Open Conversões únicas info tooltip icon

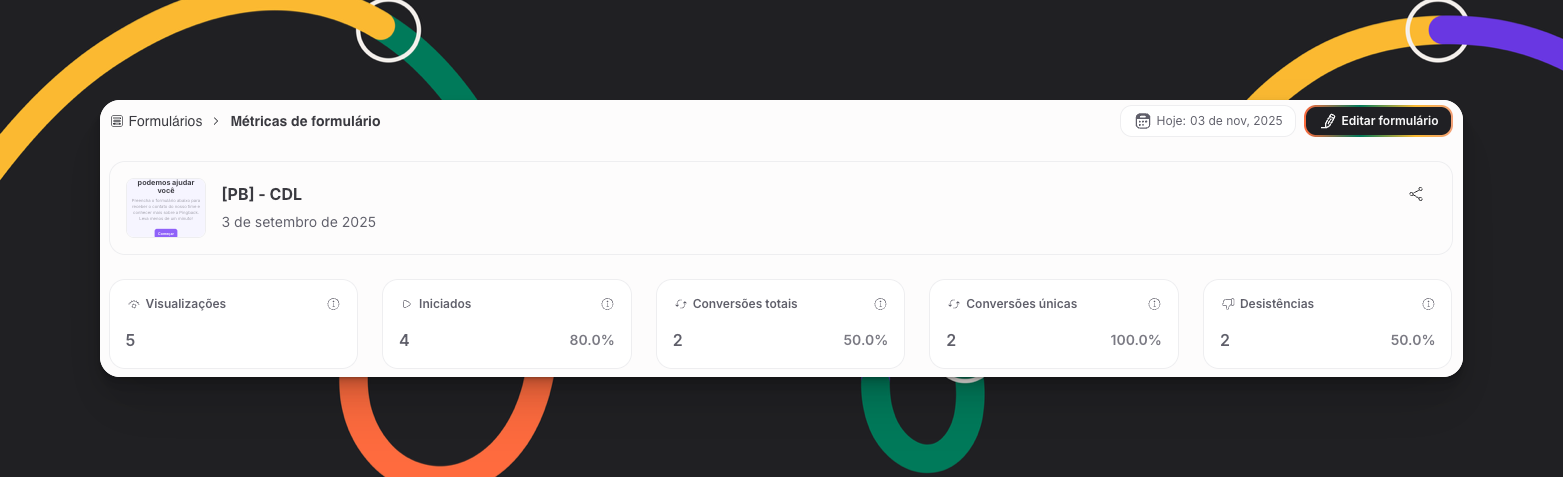1154,304
